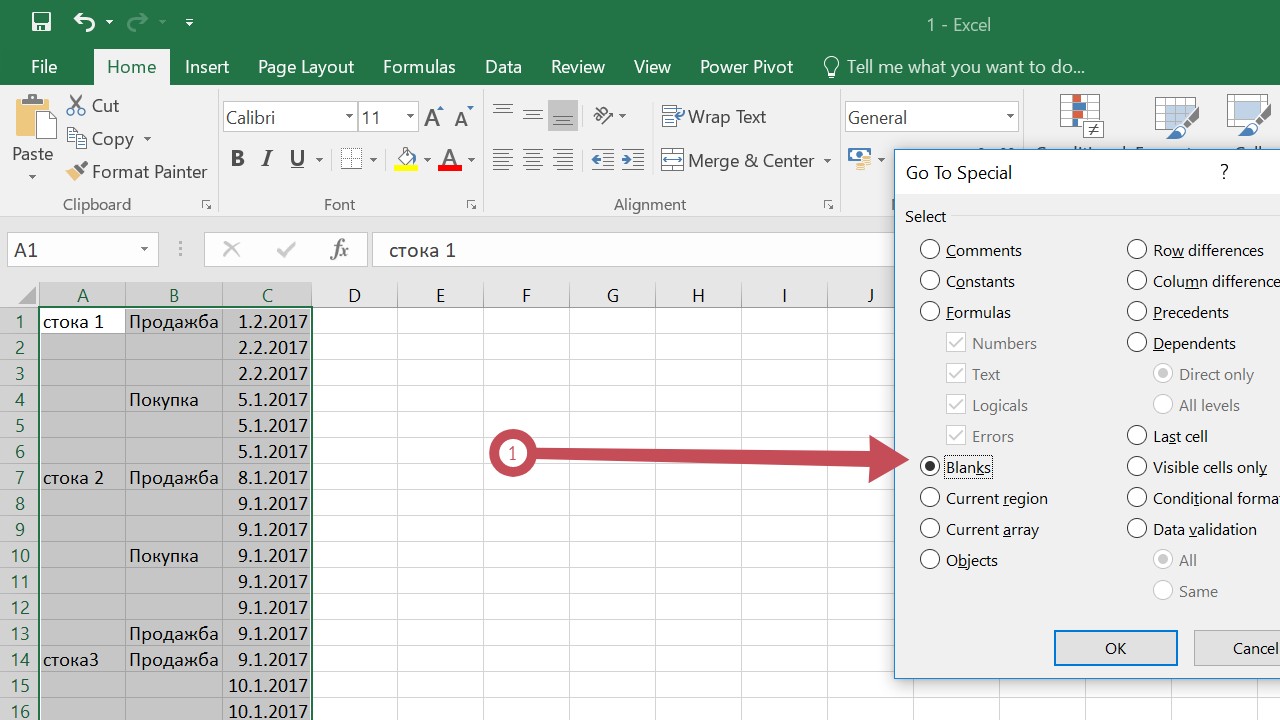Toggle Underline formatting
This screenshot has height=720, width=1280.
(x=297, y=159)
